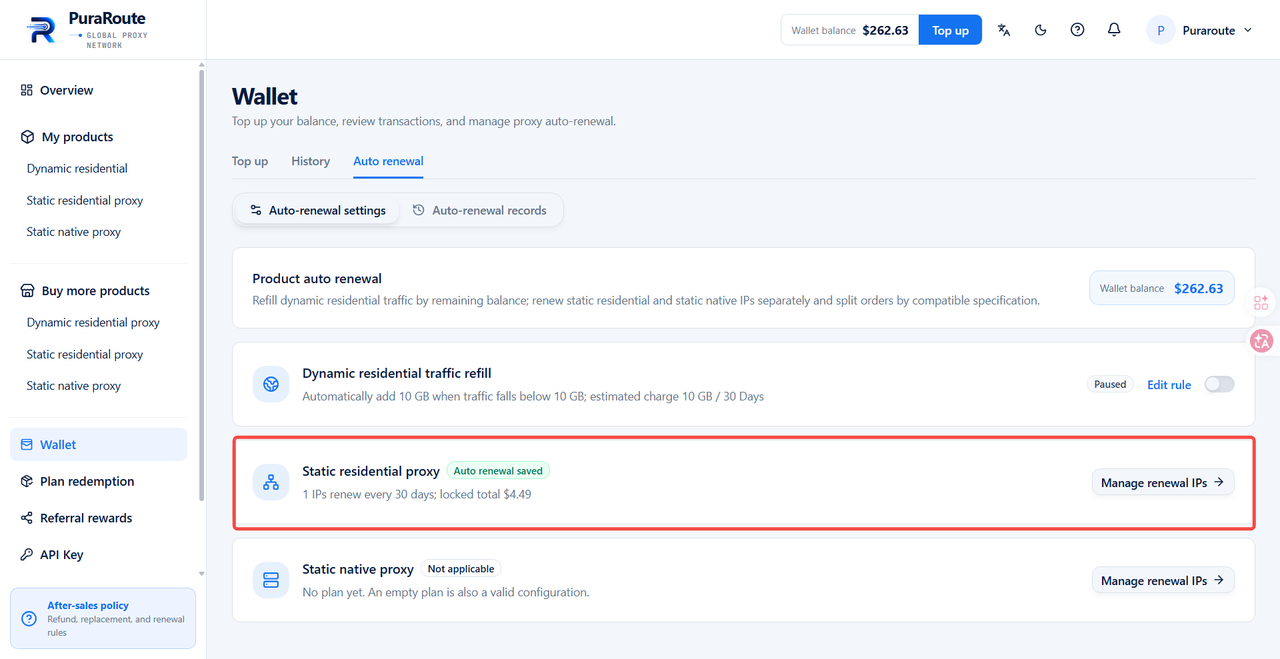This screenshot has width=1280, height=659.
Task: Switch to dark mode with moon icon
Action: 1041,30
